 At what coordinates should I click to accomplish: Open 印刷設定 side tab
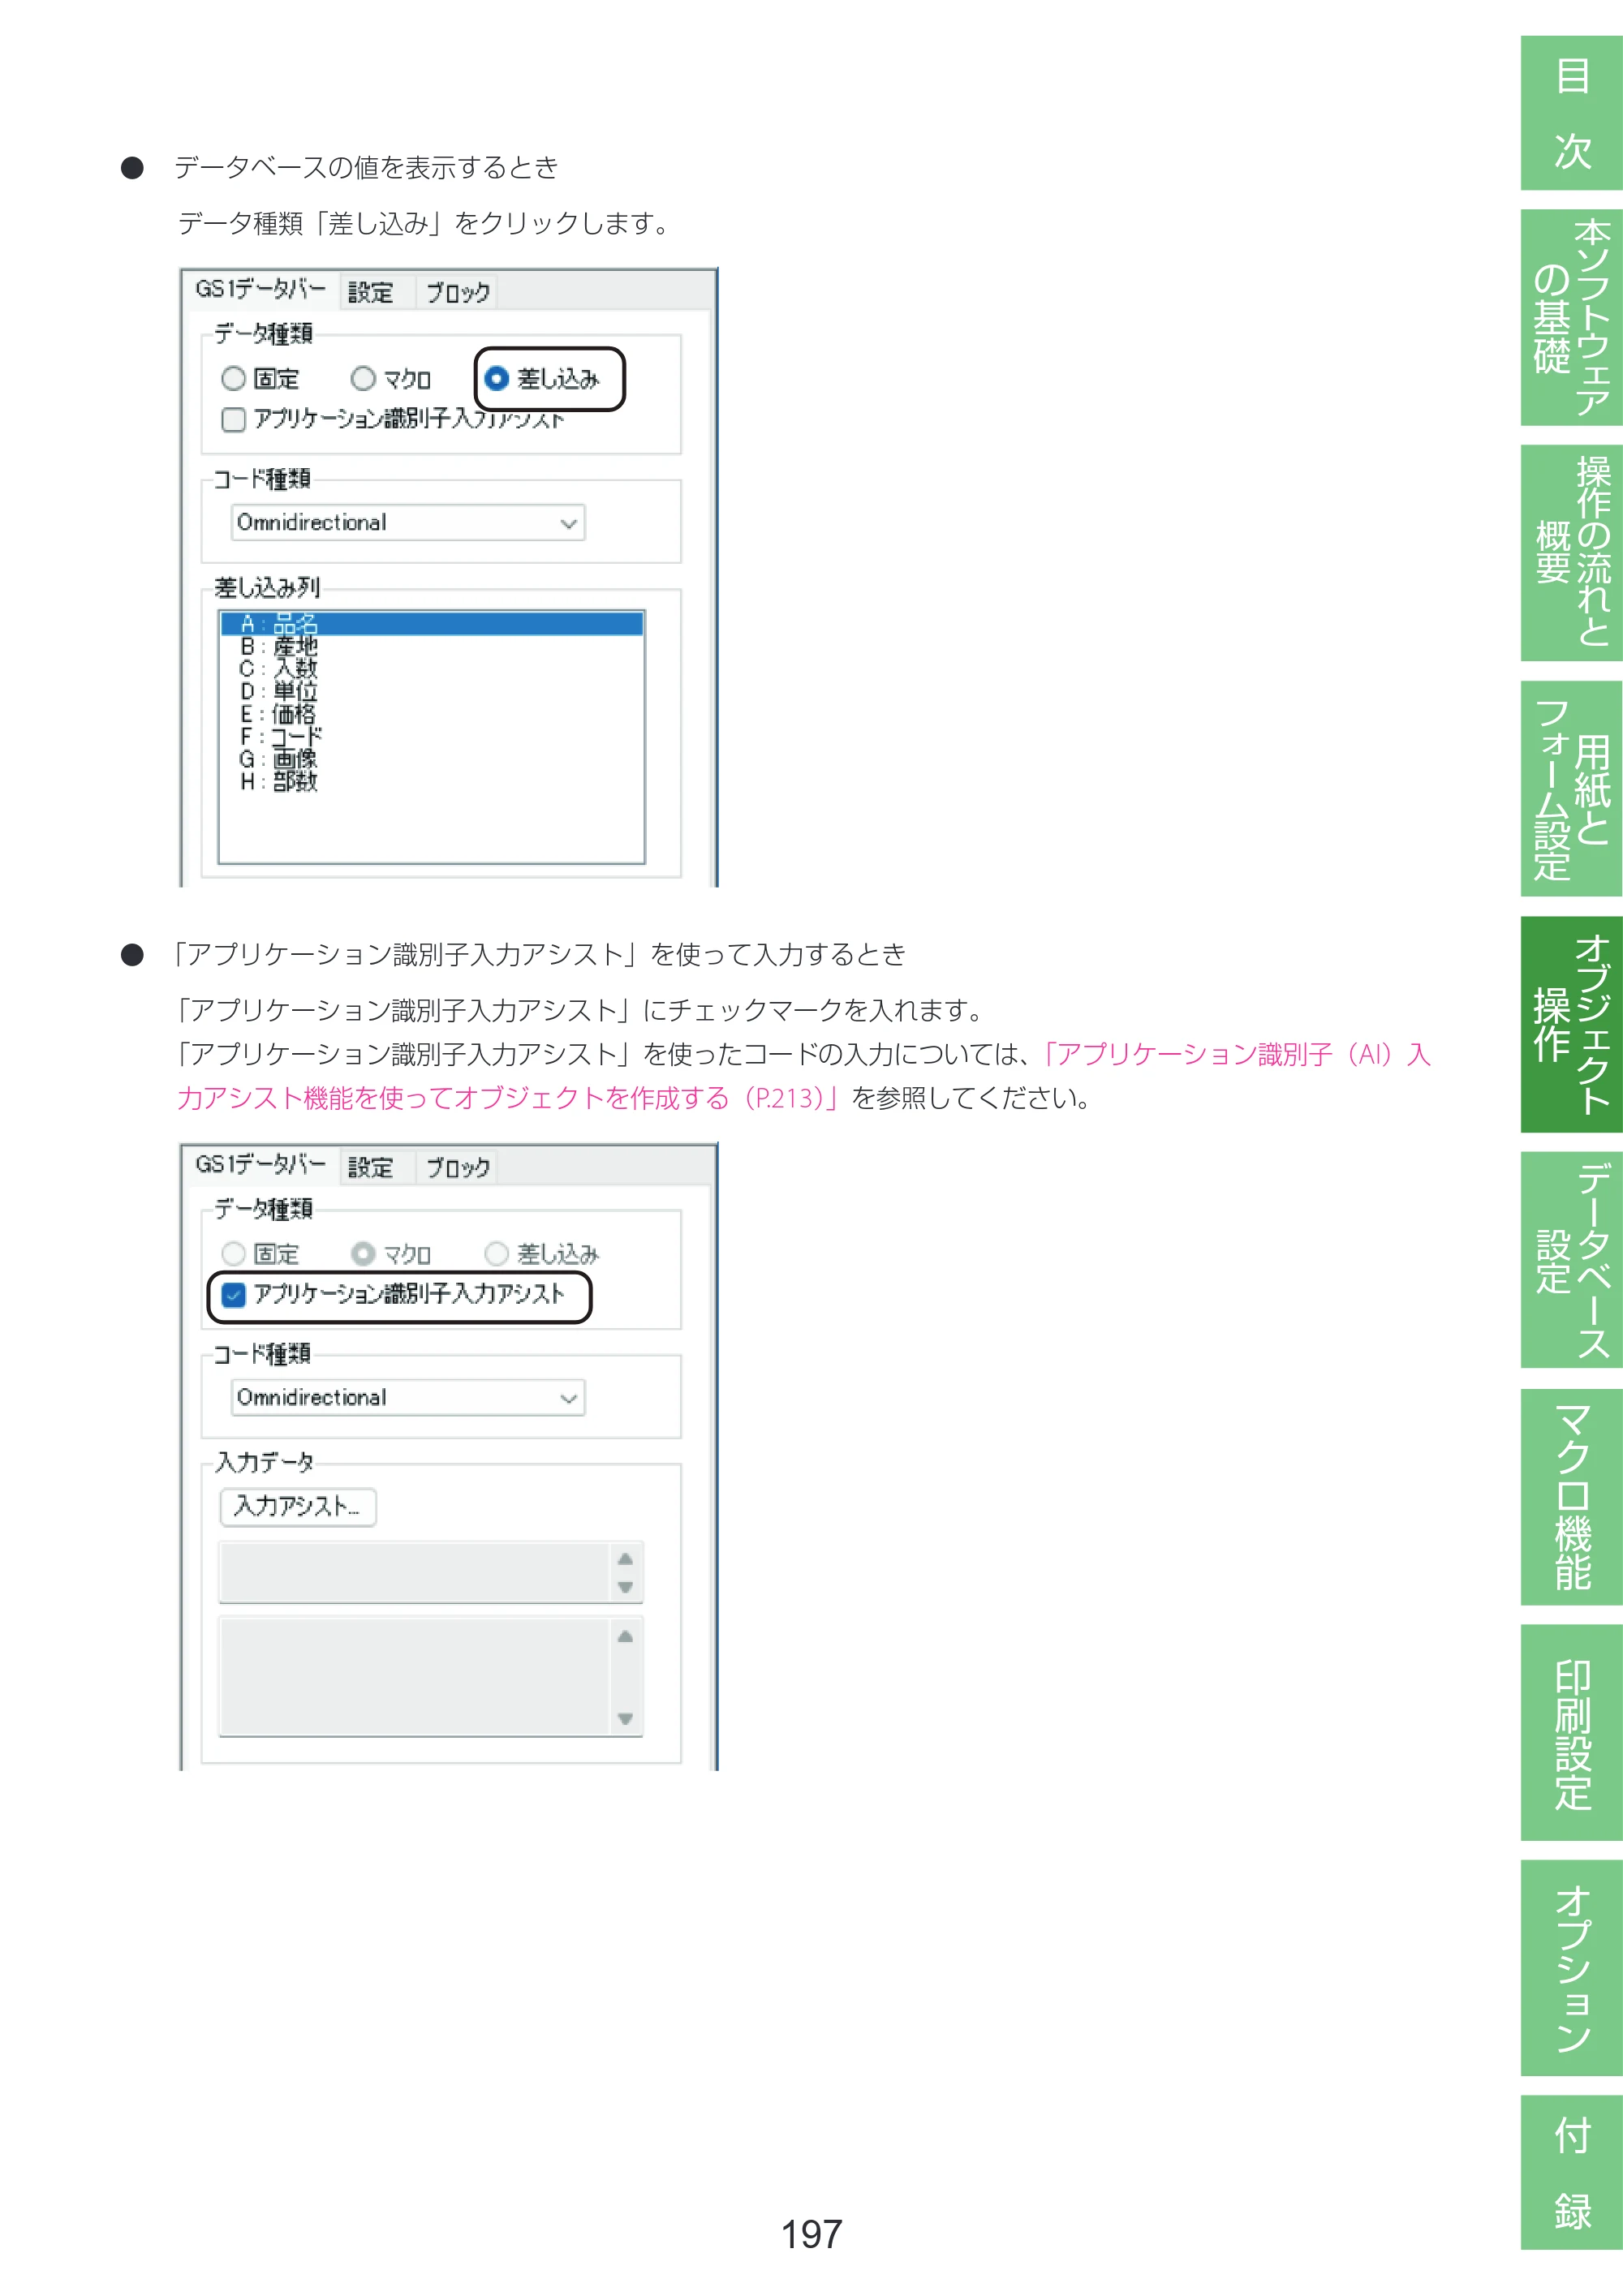point(1572,1732)
